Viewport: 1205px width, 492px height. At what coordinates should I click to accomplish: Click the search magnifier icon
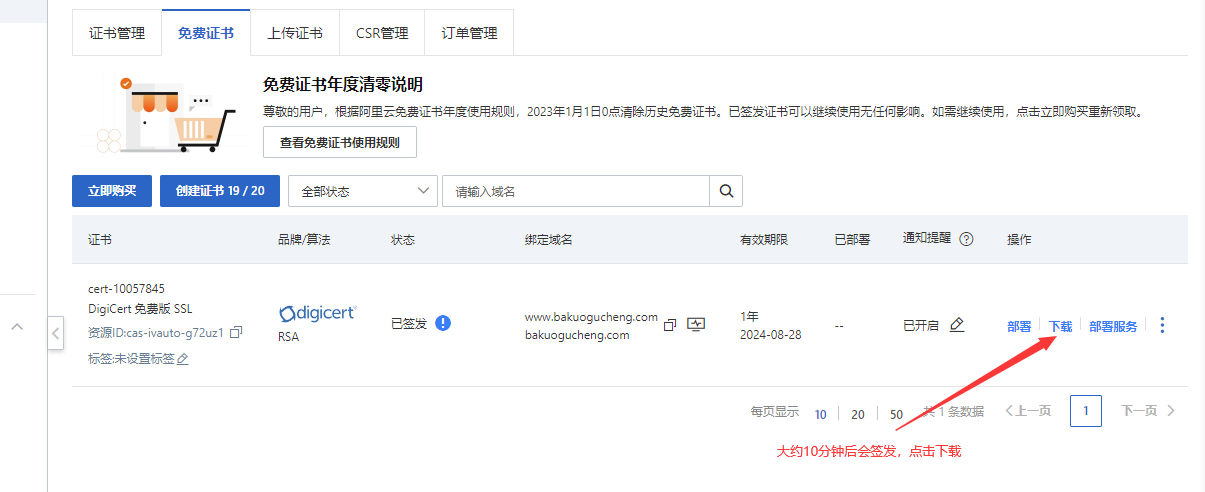[x=726, y=191]
